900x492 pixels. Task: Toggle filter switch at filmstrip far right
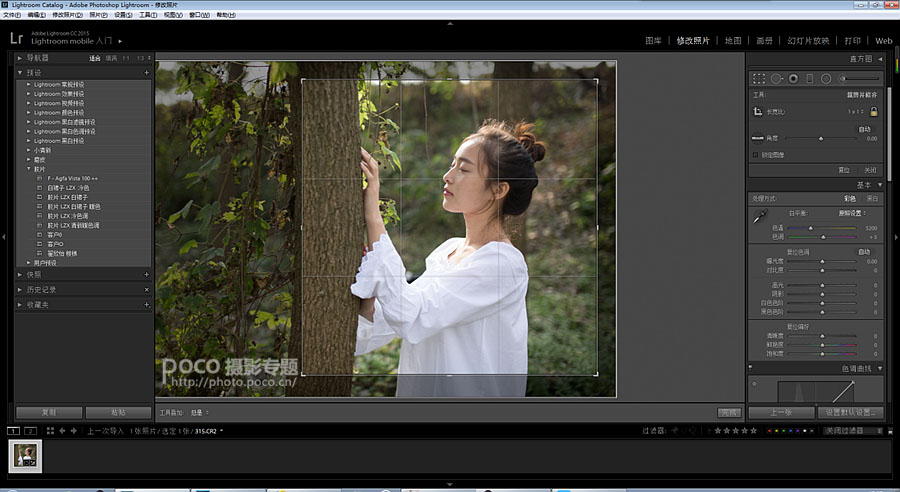pos(890,431)
